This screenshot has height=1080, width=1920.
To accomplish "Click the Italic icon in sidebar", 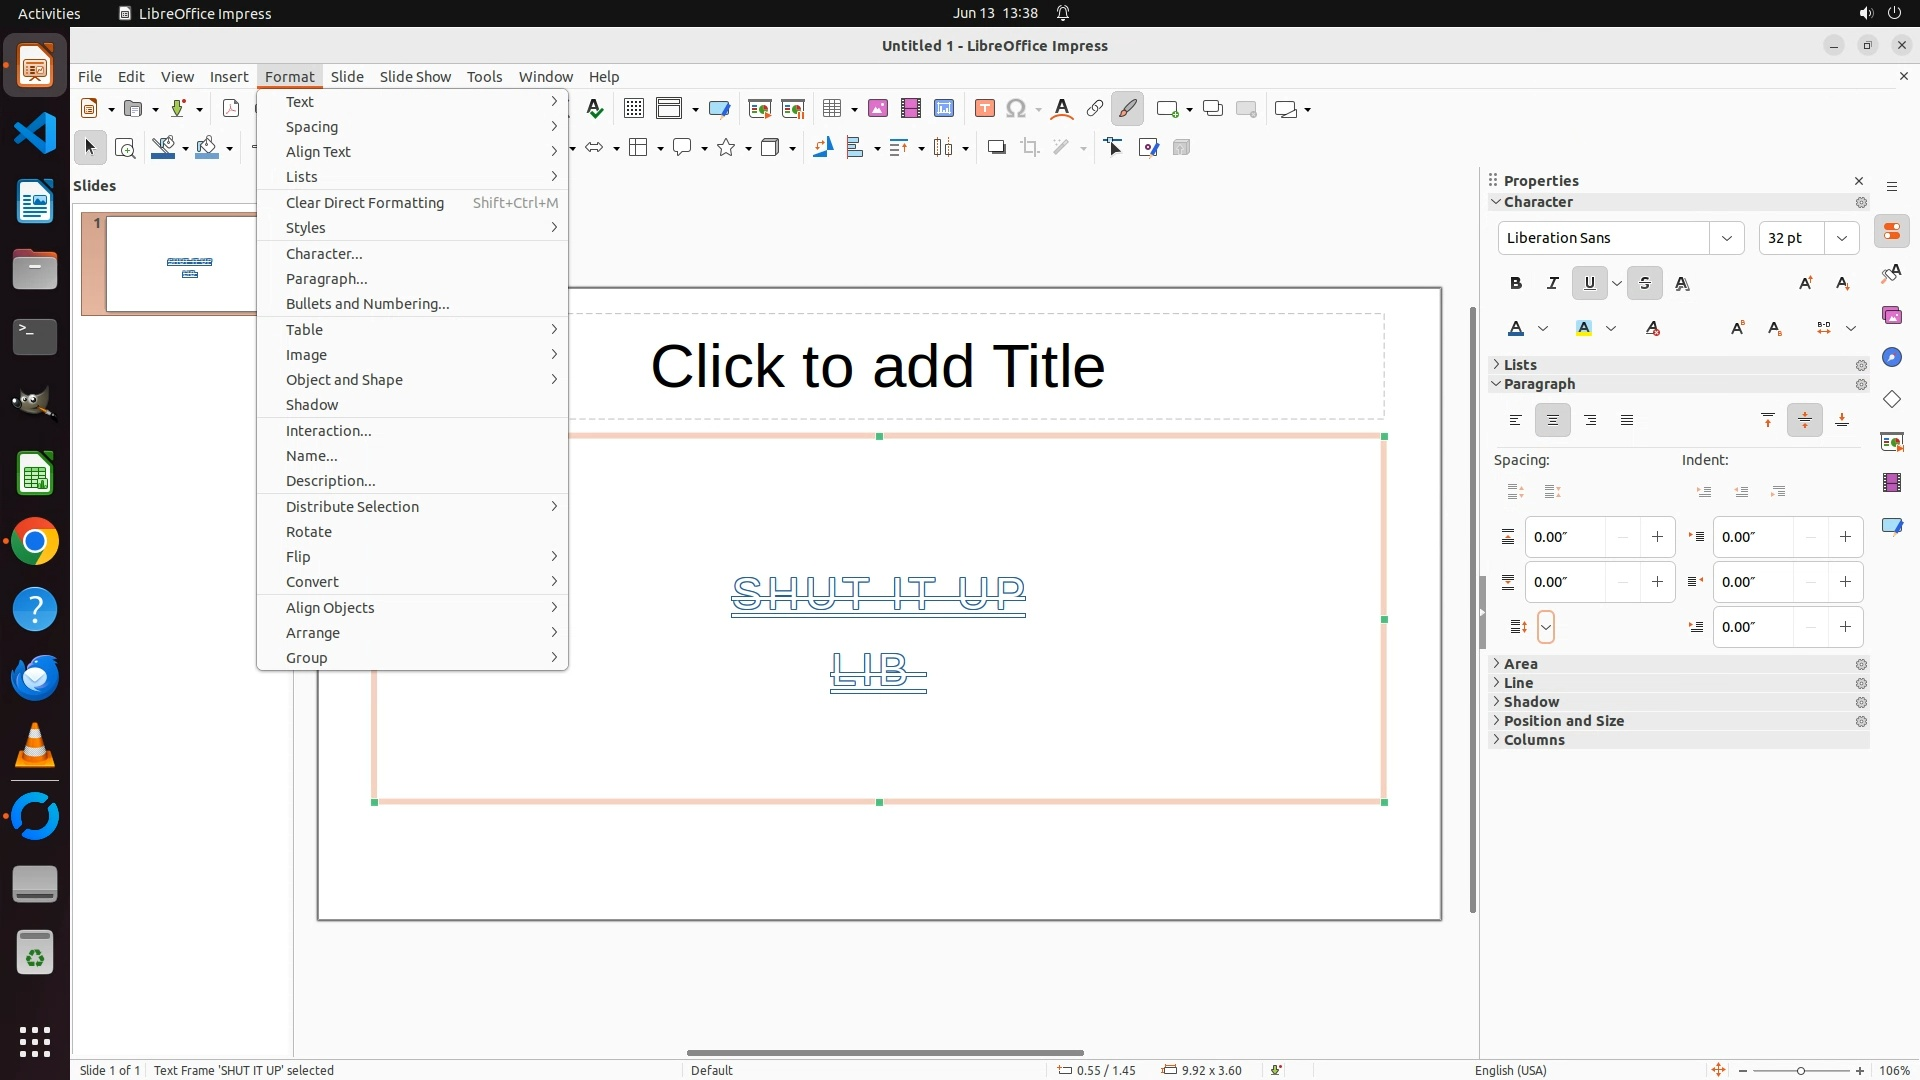I will point(1553,284).
